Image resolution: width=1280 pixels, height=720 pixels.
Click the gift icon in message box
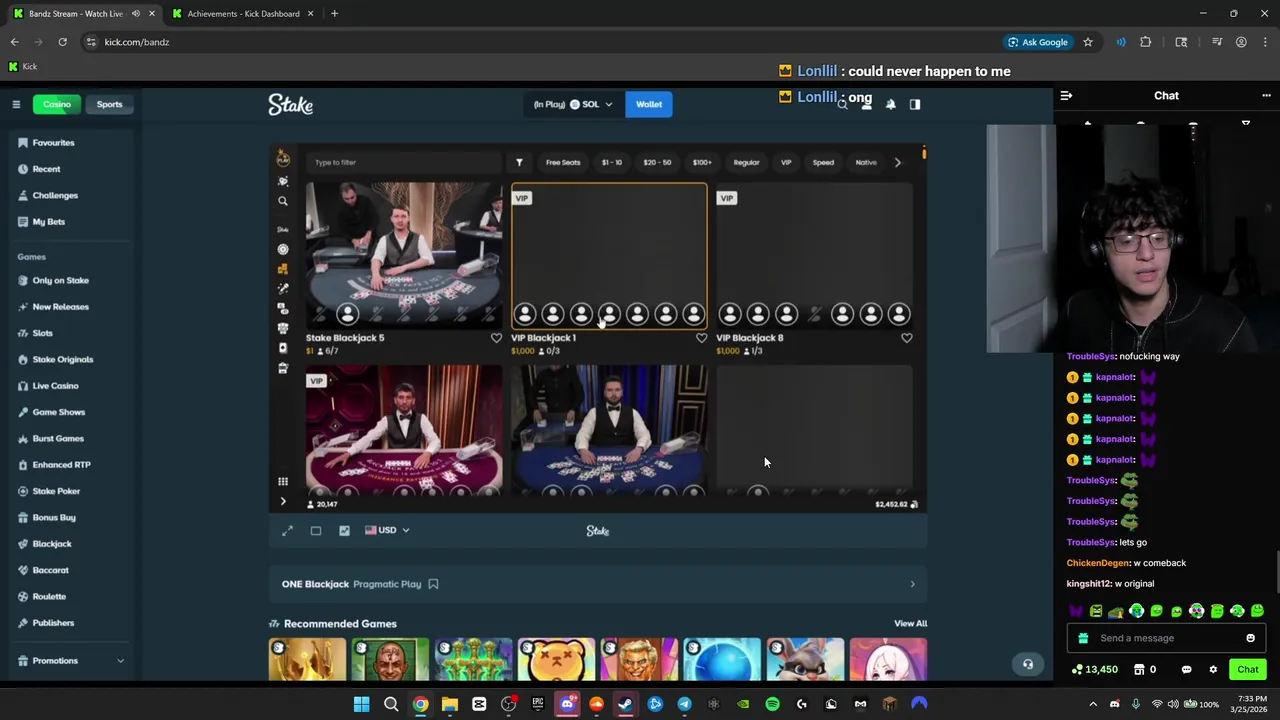(1083, 638)
